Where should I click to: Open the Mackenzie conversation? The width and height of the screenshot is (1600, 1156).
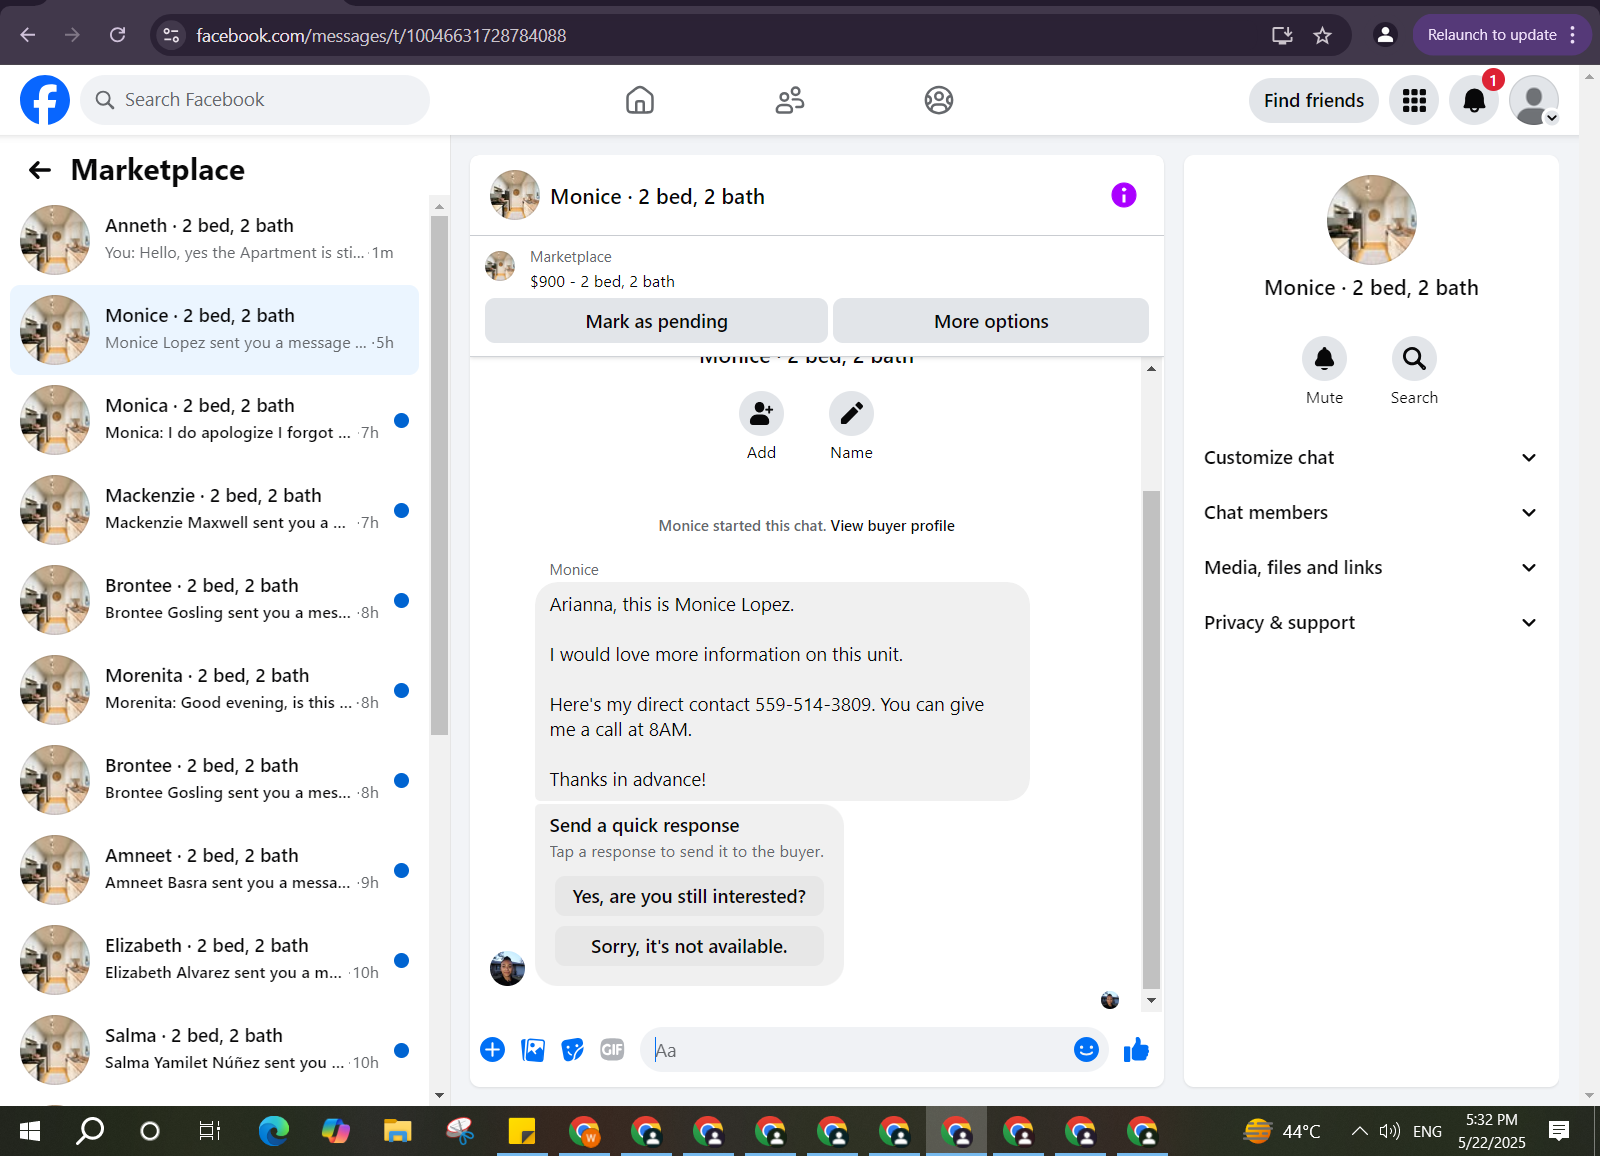point(214,510)
